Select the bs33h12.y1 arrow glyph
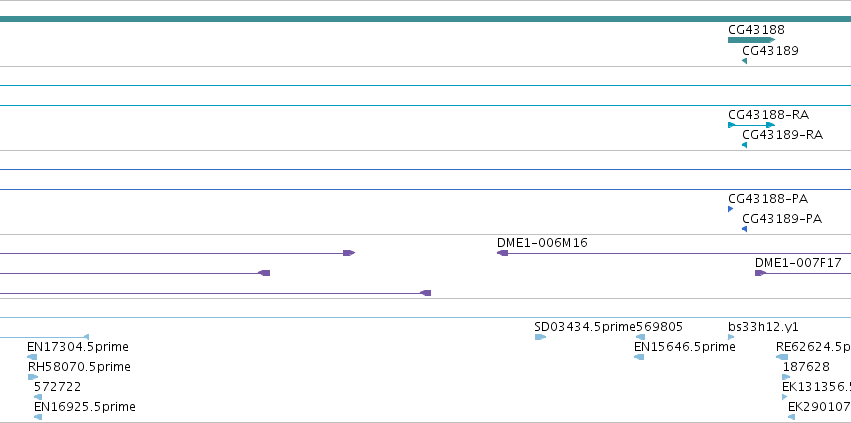This screenshot has width=851, height=423. click(x=731, y=337)
